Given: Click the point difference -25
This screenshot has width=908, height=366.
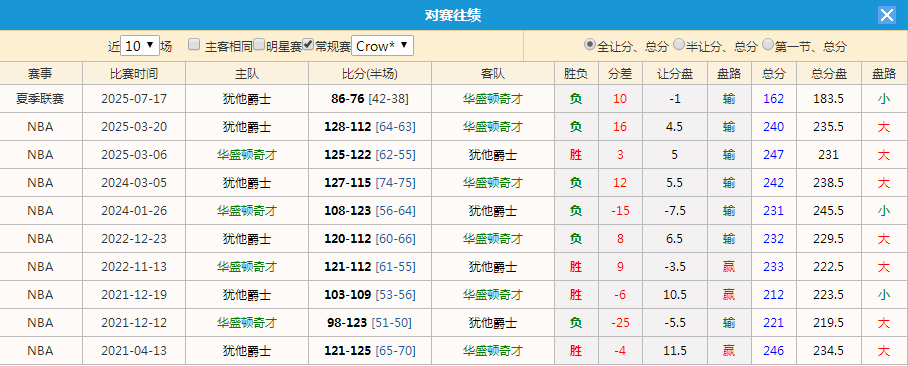Looking at the screenshot, I should (x=620, y=323).
